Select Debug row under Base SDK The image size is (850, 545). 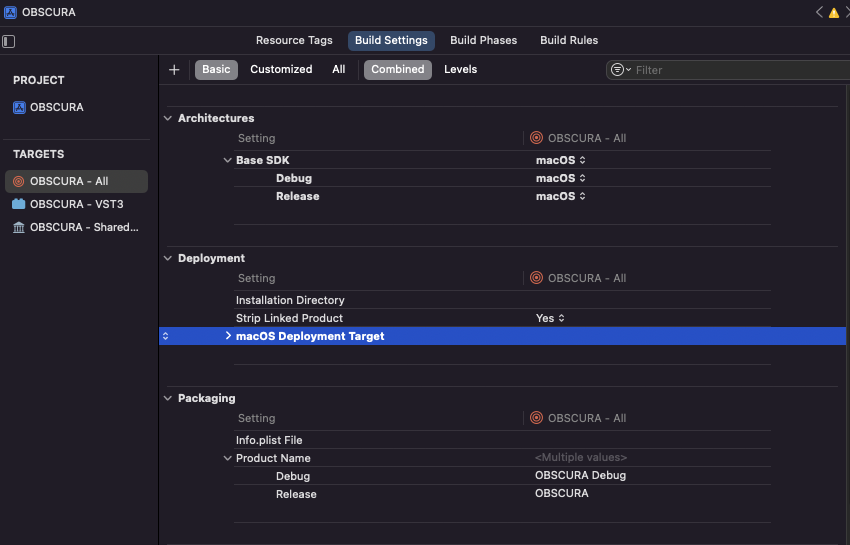pyautogui.click(x=502, y=178)
